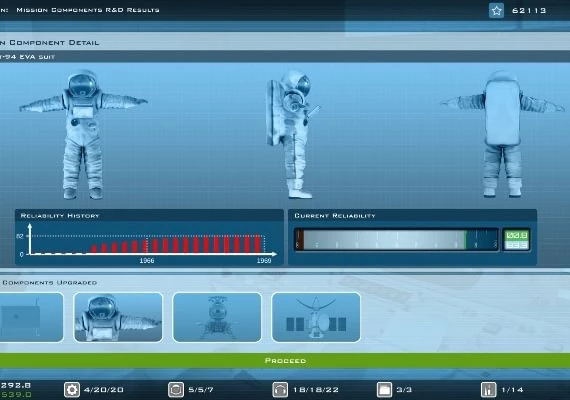Viewport: 570px width, 400px height.
Task: Click the 18/18/22 status value
Action: (316, 390)
